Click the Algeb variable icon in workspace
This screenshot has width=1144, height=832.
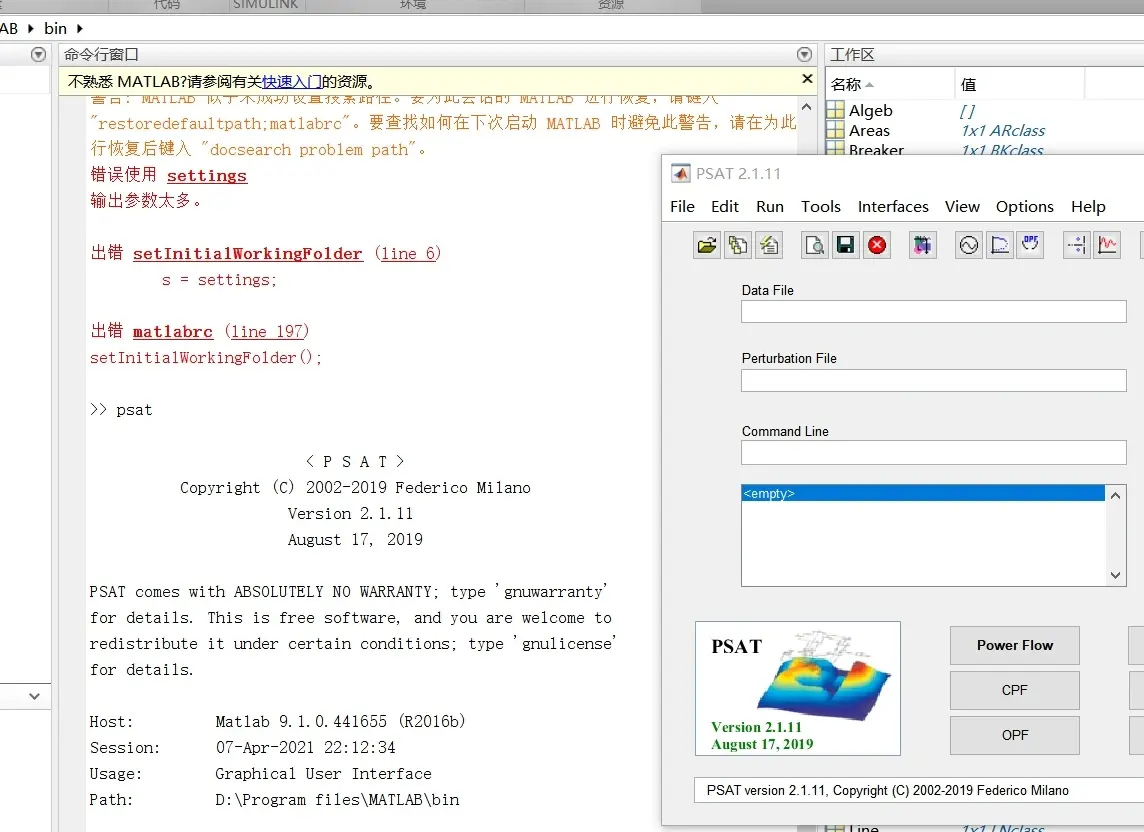coord(835,110)
